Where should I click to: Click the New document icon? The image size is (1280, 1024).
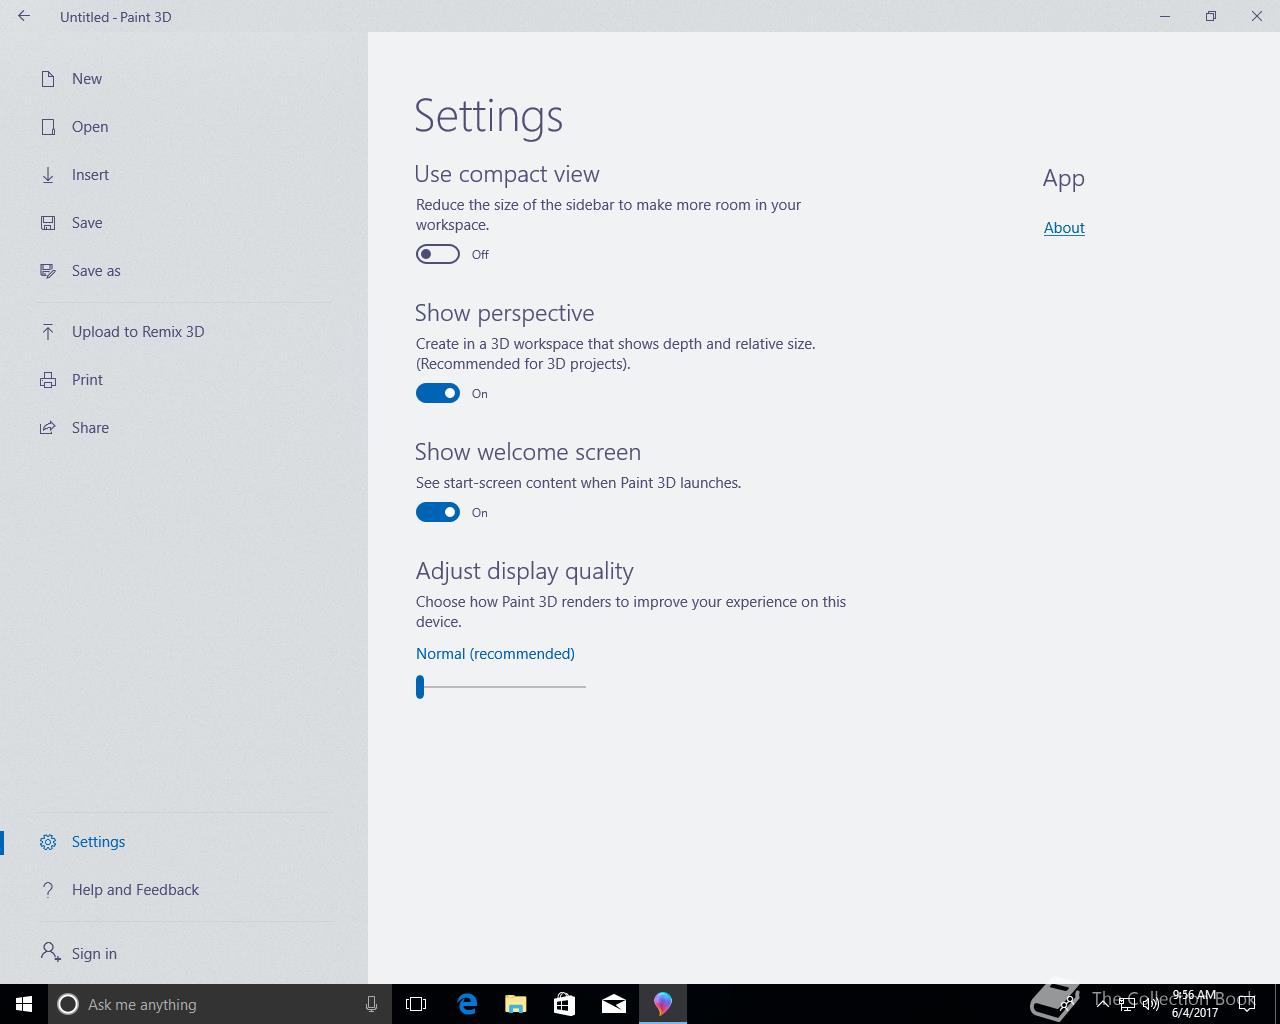[x=48, y=79]
